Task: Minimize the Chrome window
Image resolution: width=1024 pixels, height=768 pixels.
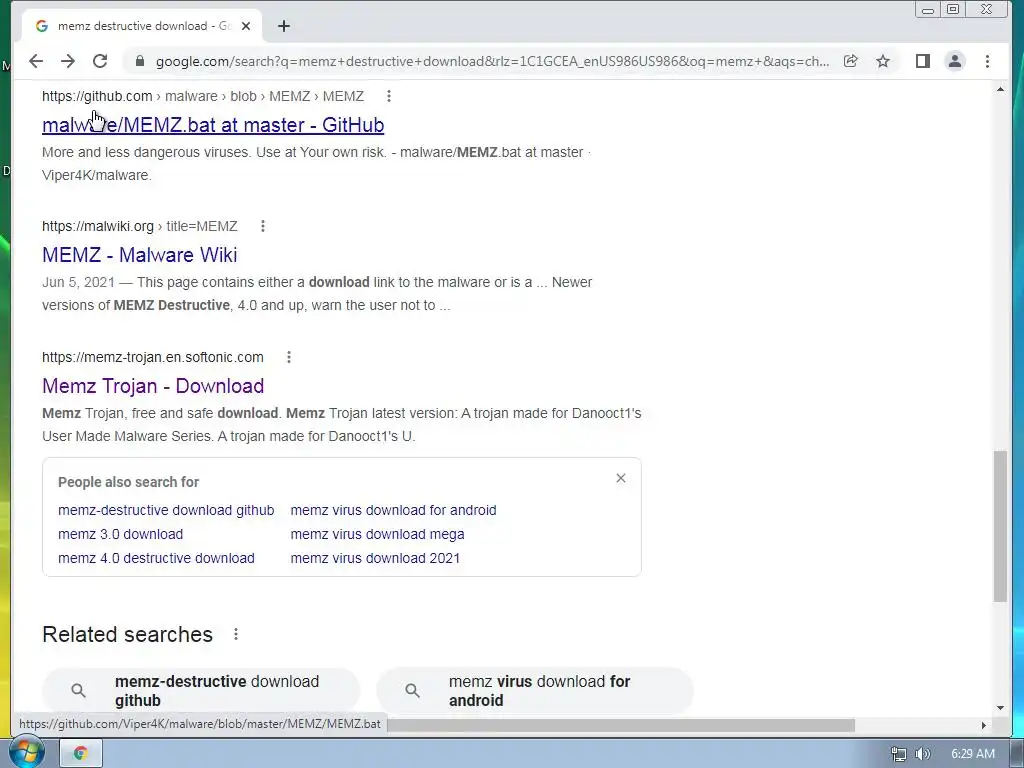Action: coord(927,10)
